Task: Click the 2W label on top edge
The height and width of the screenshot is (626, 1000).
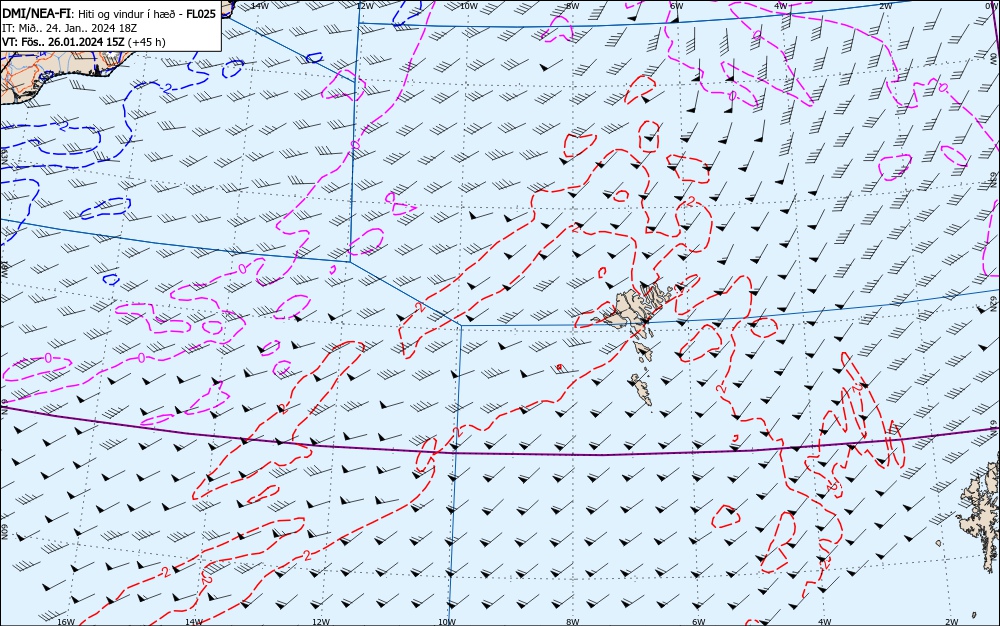Action: 886,5
